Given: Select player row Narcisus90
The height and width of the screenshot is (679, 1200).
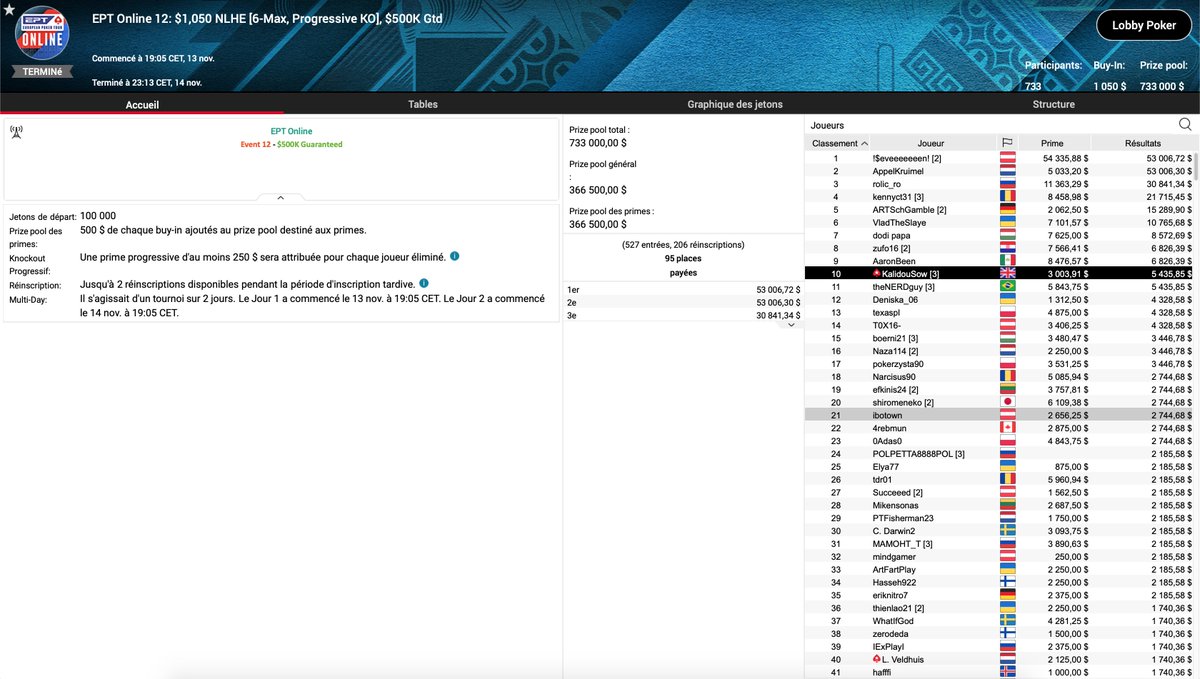Looking at the screenshot, I should (998, 376).
